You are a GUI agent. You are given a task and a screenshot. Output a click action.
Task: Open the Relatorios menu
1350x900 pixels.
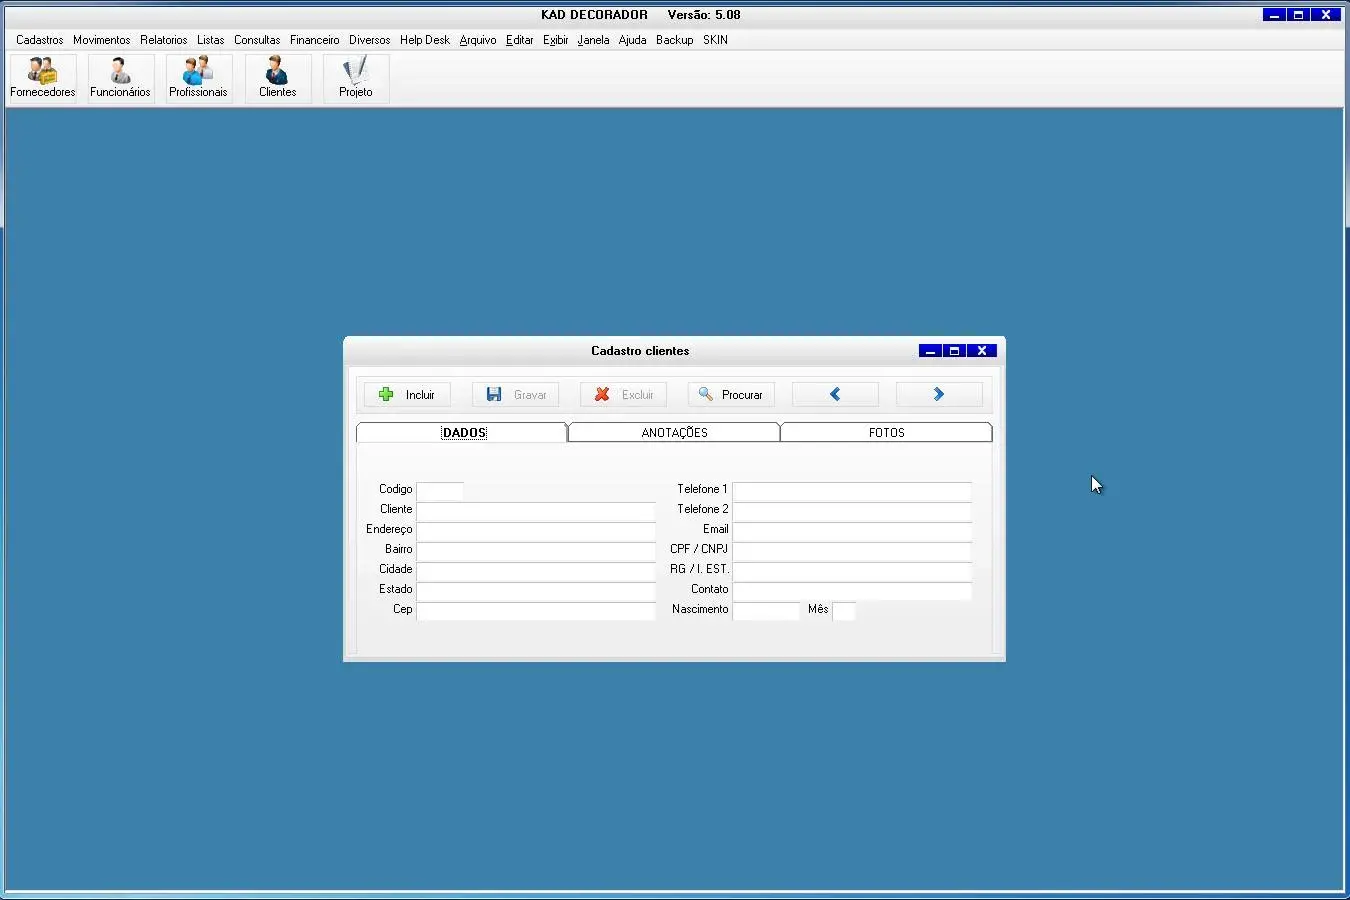point(163,40)
